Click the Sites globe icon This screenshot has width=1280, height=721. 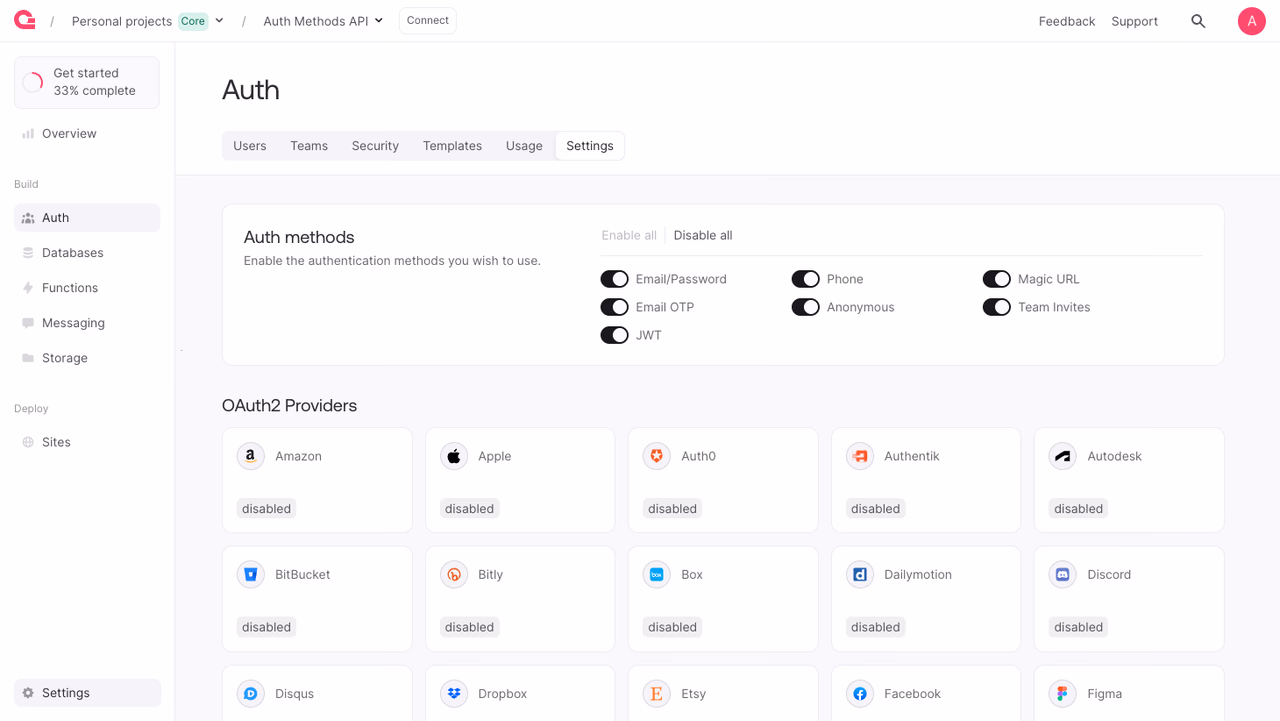point(28,442)
